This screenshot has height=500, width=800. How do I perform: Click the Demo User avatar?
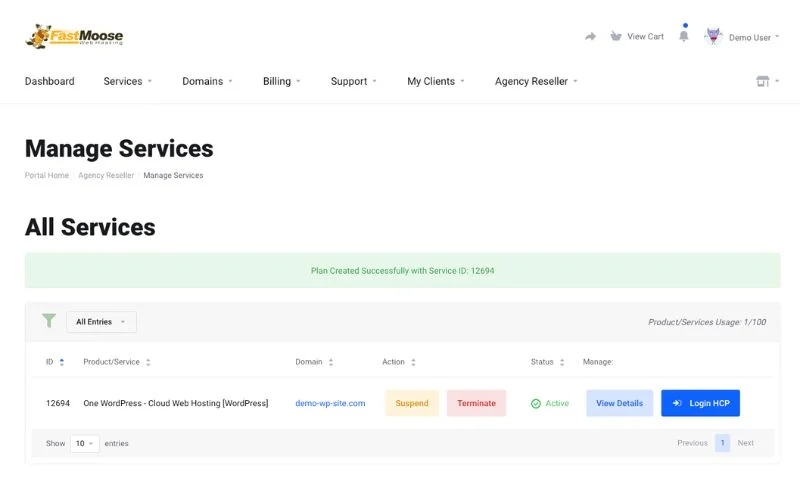coord(713,36)
